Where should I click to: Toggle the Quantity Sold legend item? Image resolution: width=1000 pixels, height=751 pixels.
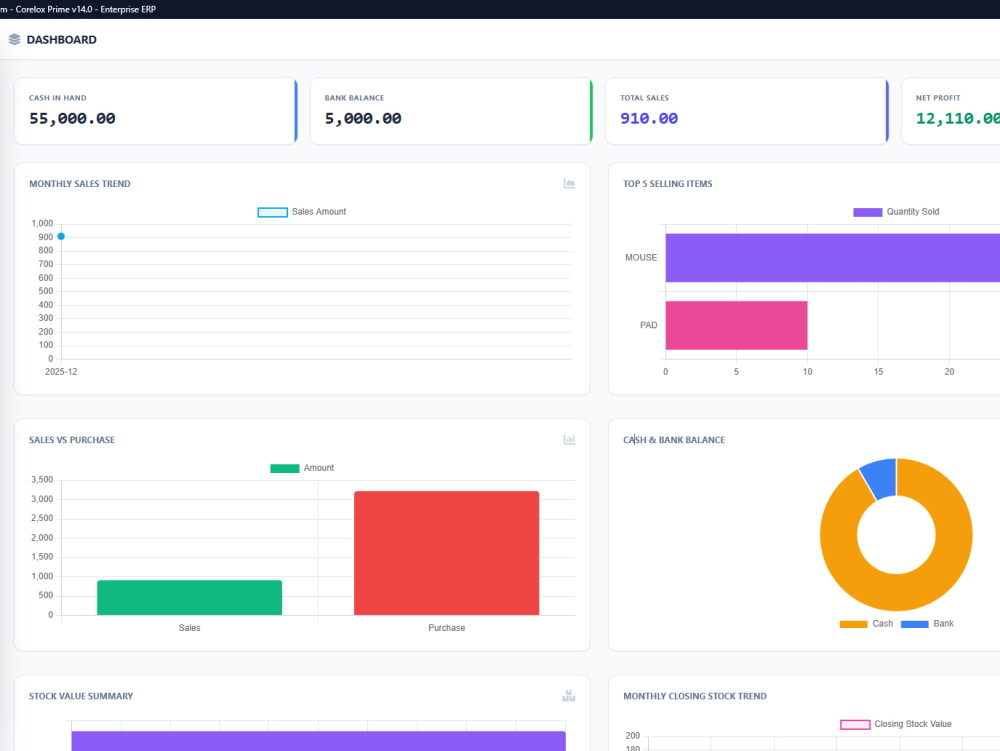(x=896, y=212)
